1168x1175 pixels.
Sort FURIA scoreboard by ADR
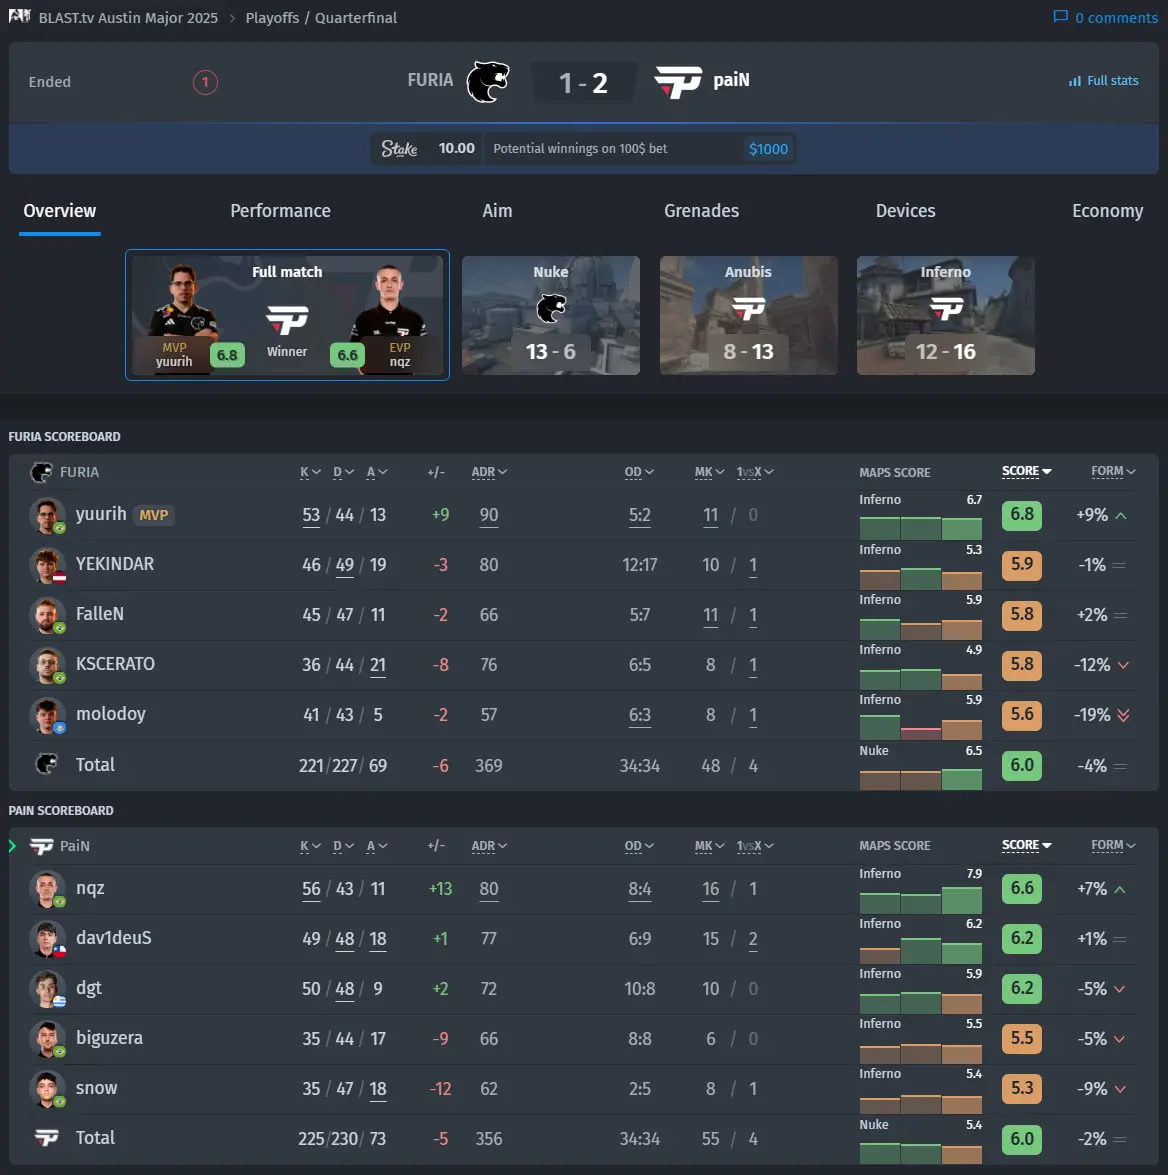click(489, 472)
